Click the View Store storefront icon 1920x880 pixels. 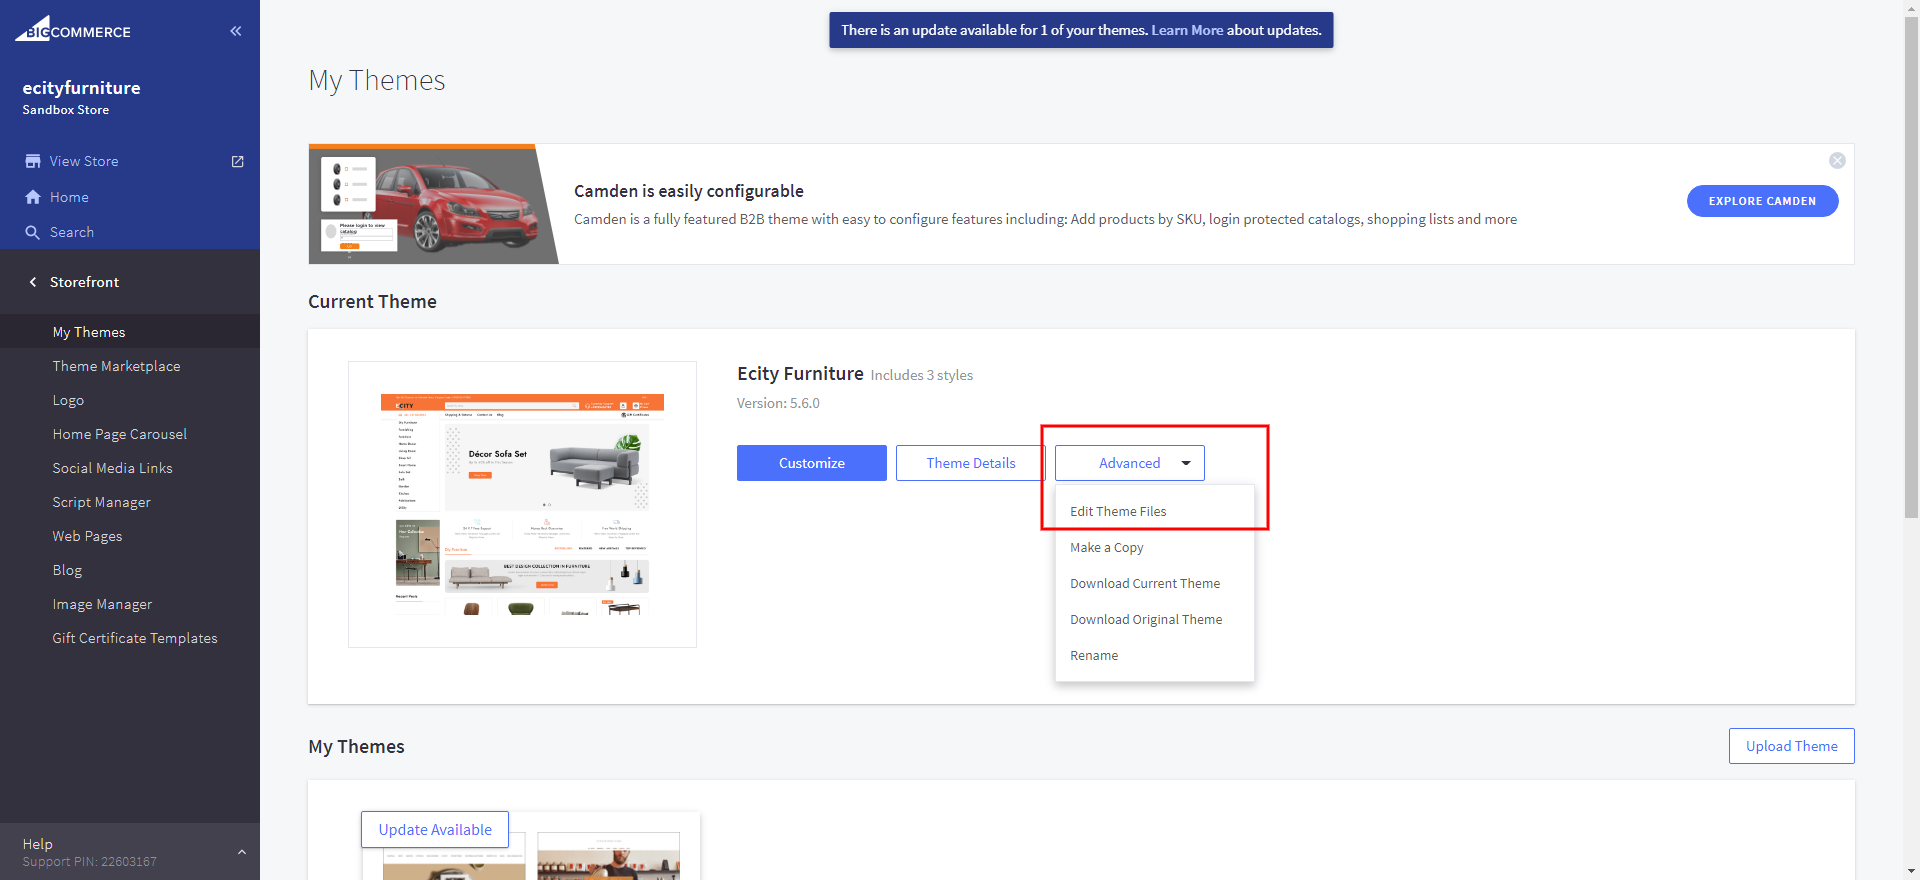pyautogui.click(x=33, y=161)
